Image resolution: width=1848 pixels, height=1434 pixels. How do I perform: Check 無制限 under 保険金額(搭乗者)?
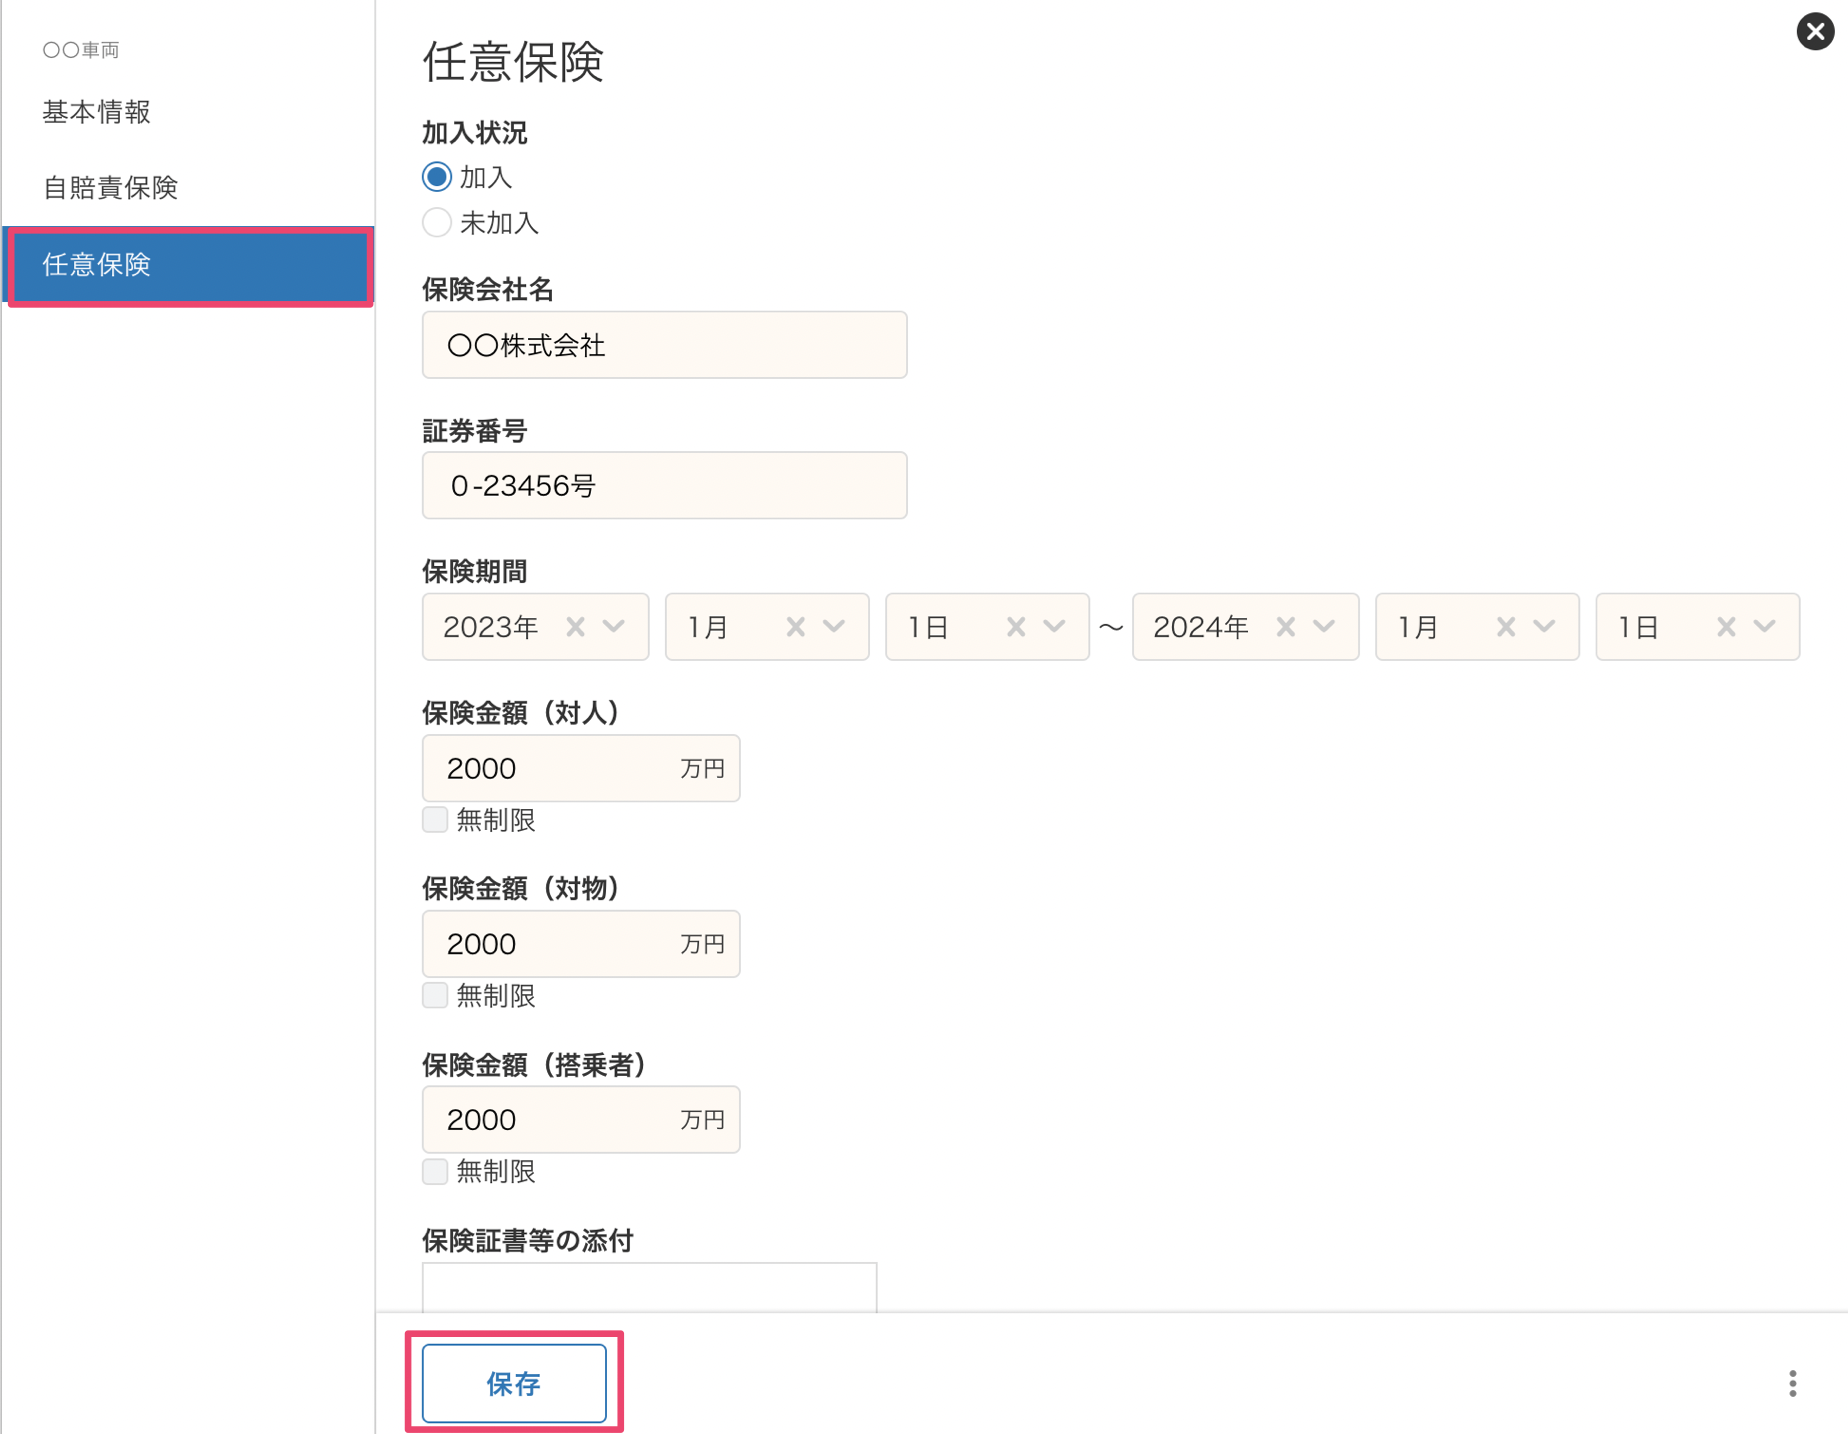[435, 1171]
